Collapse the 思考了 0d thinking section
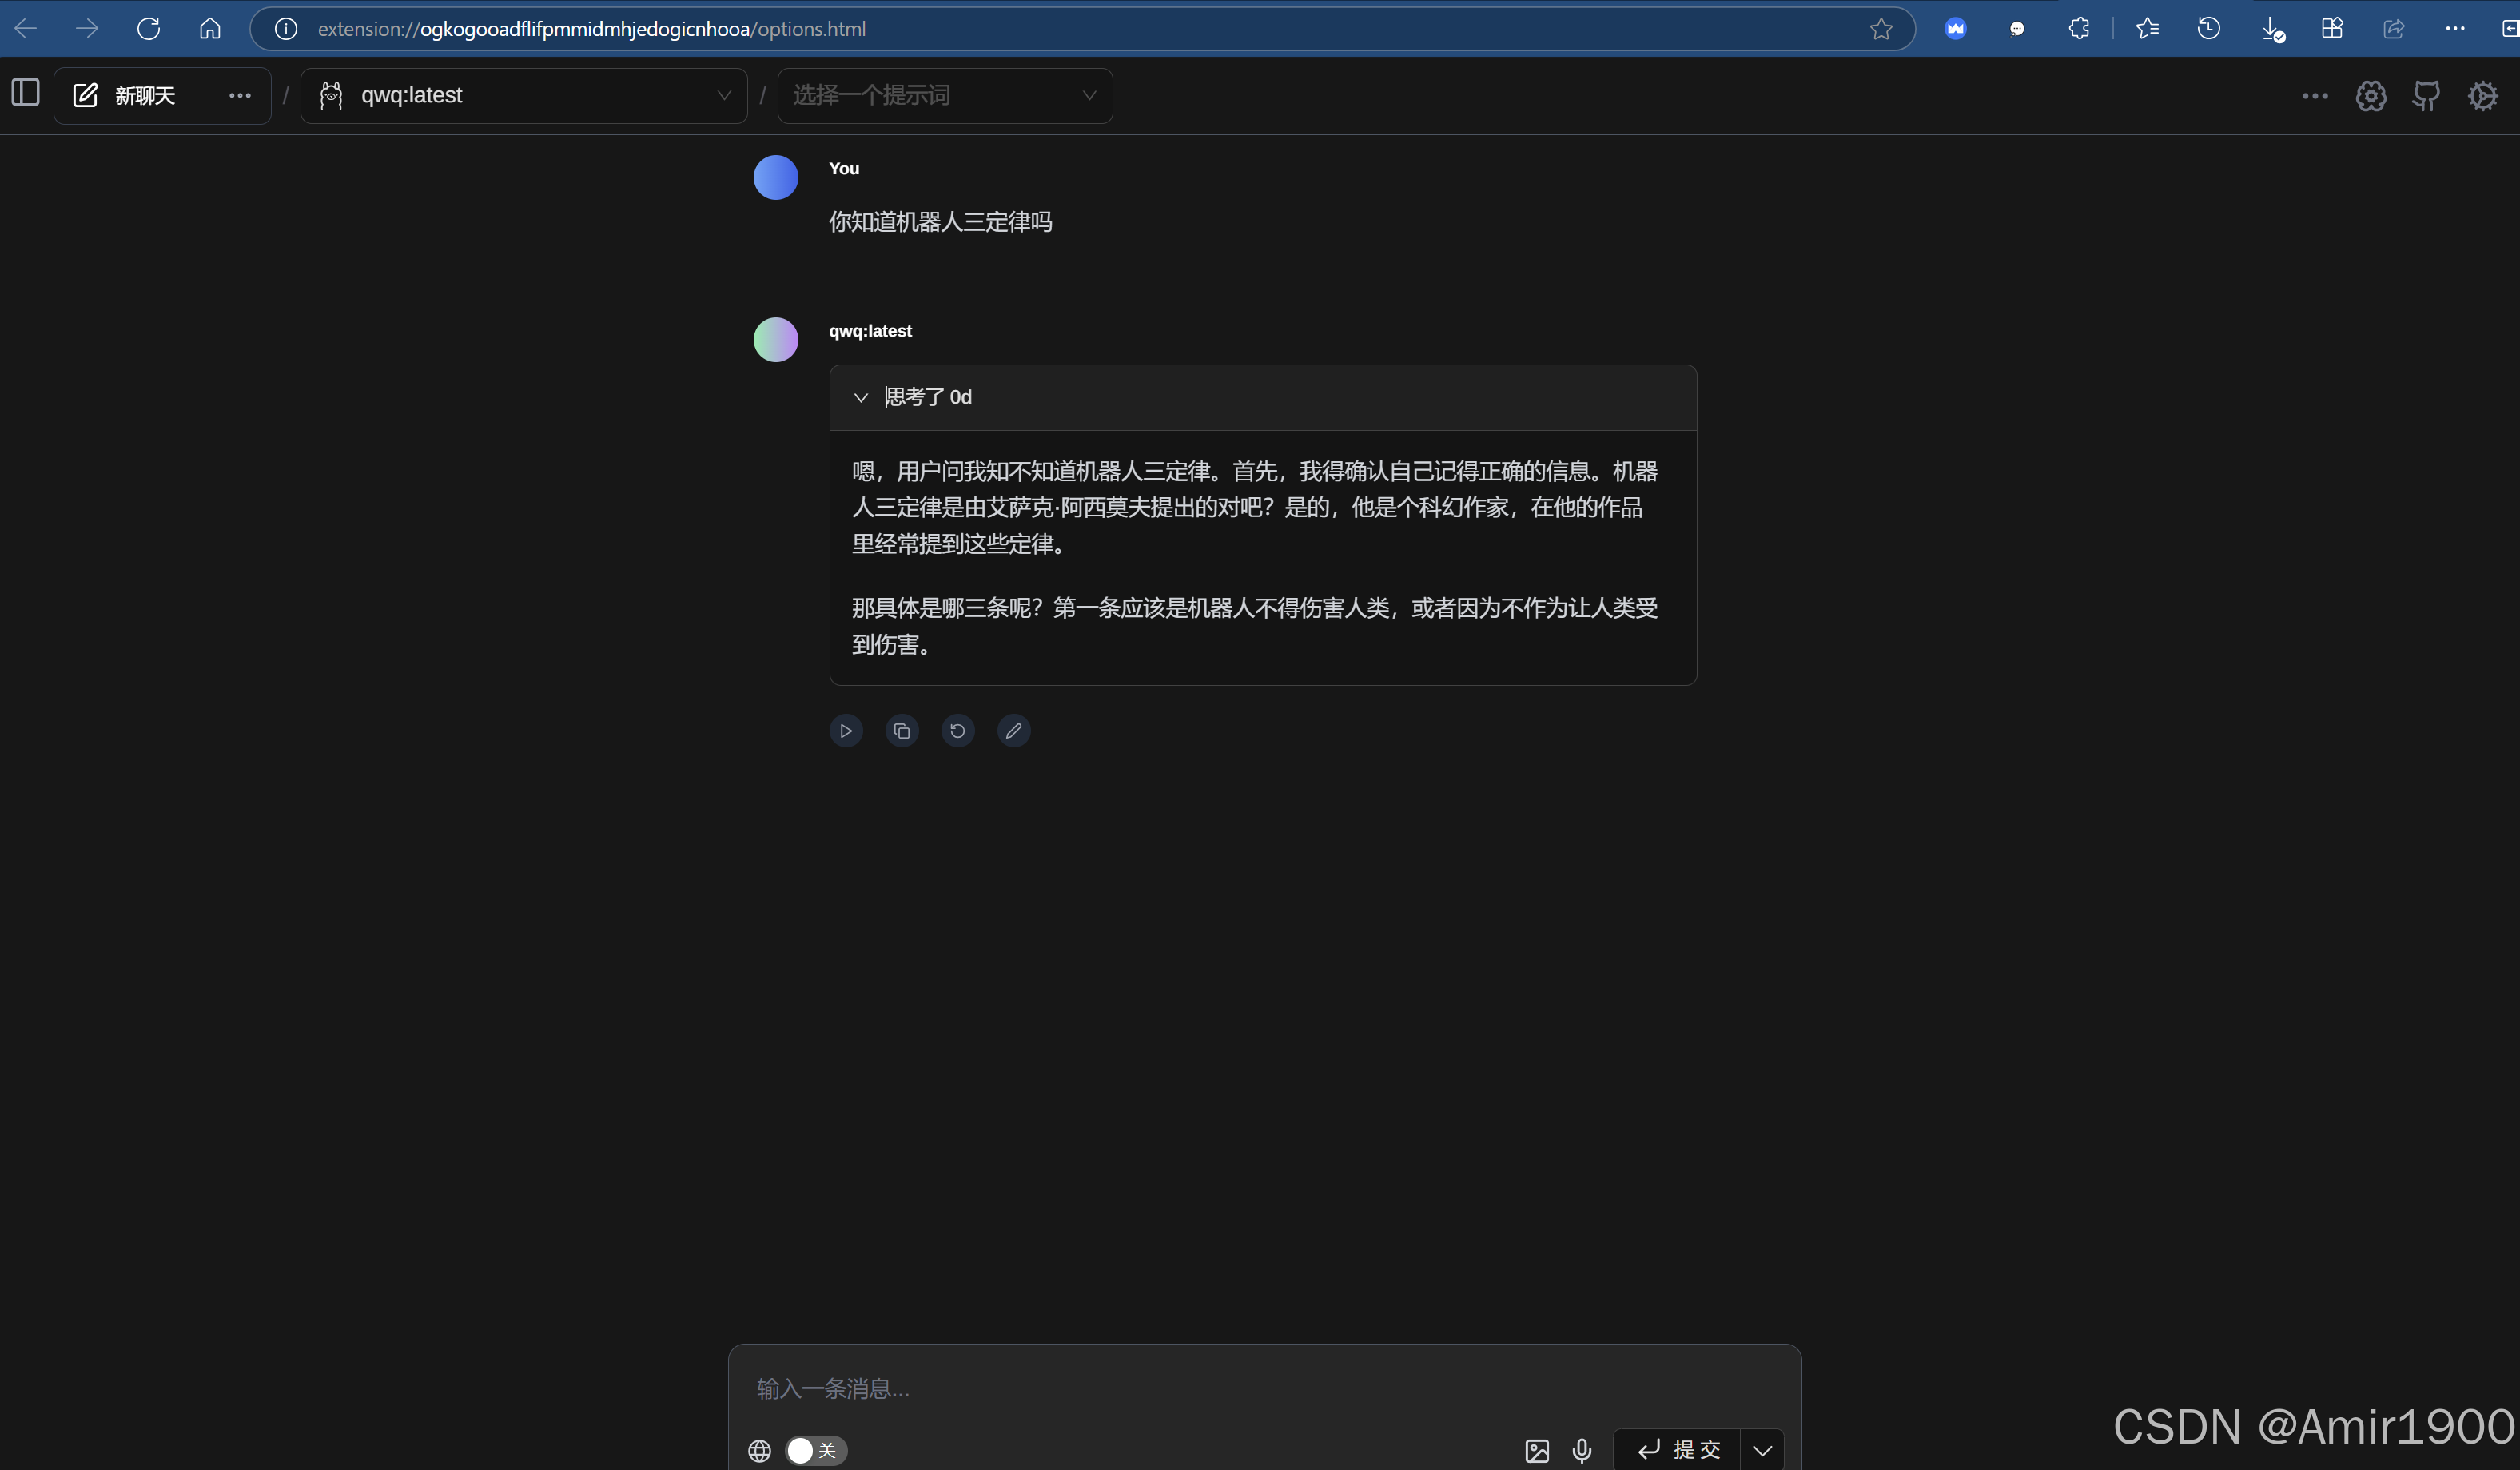 (x=860, y=398)
